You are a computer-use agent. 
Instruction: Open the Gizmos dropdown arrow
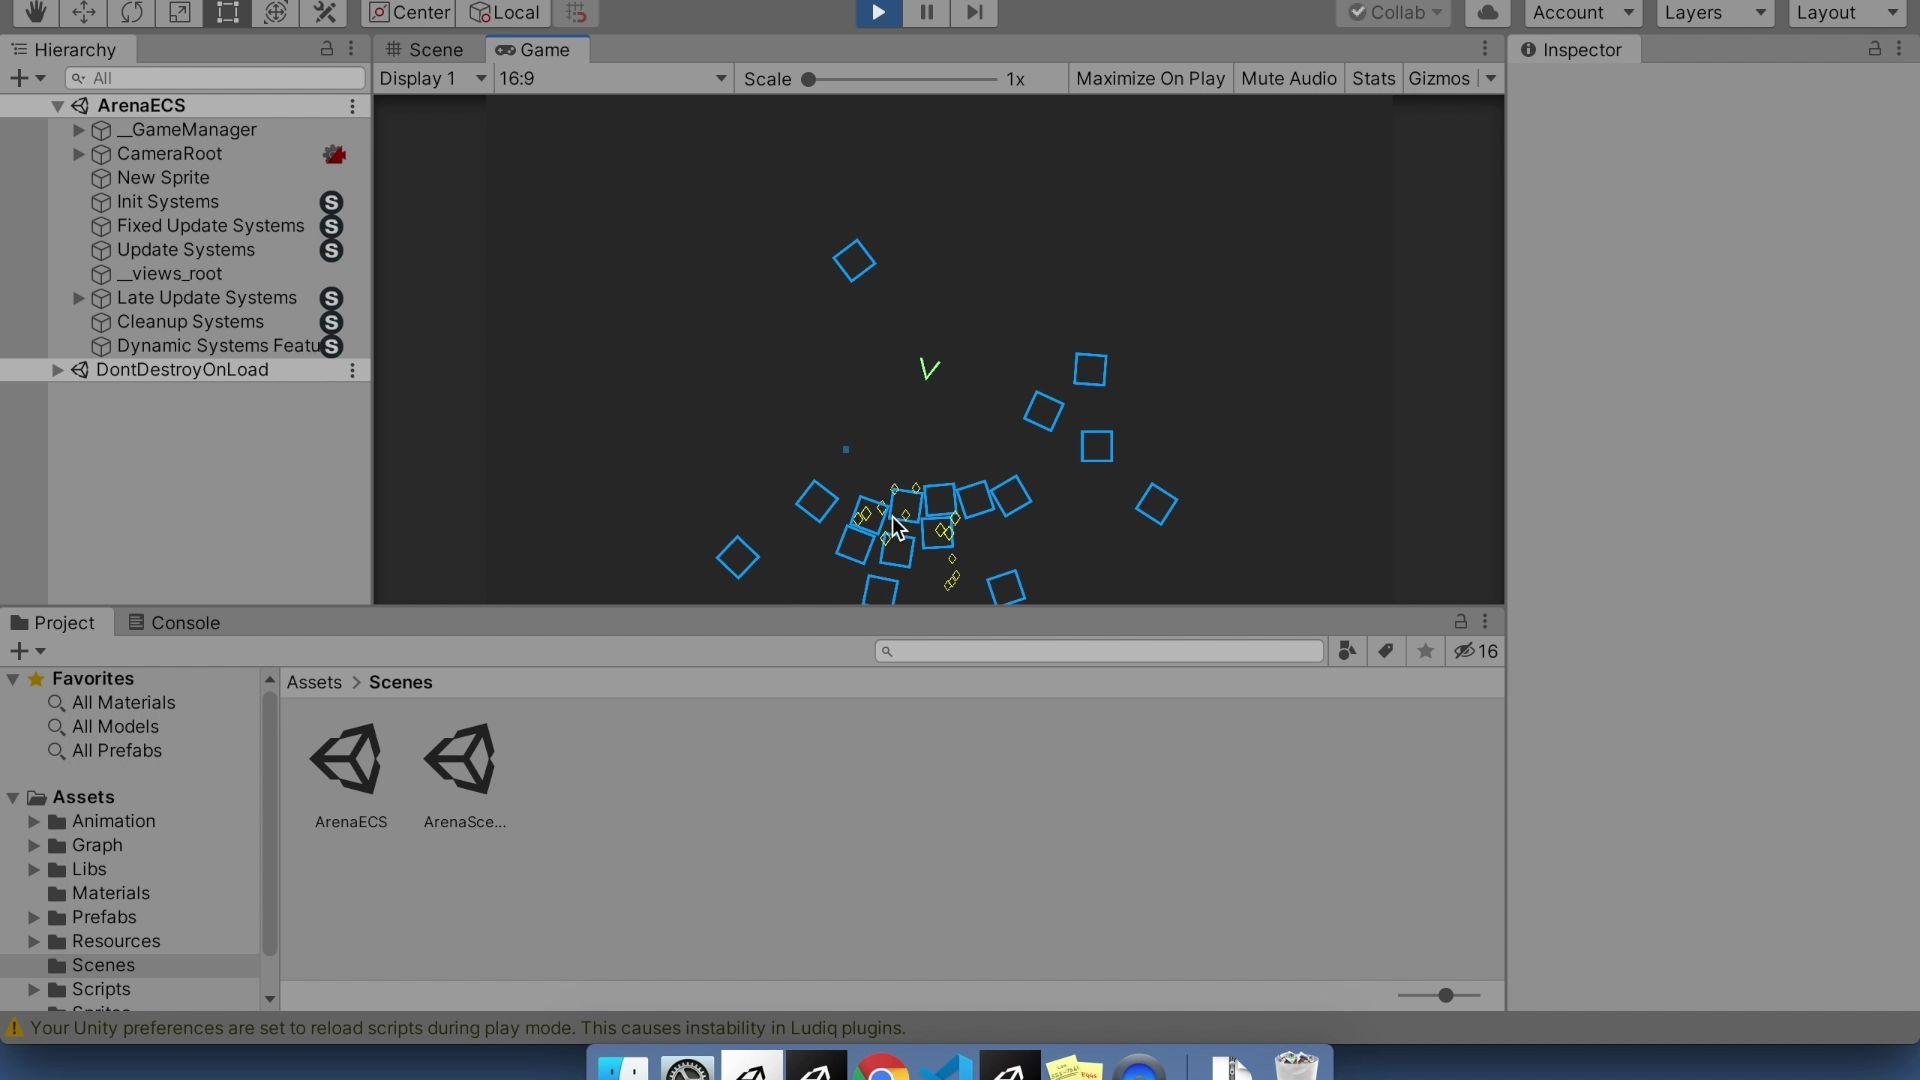coord(1490,78)
